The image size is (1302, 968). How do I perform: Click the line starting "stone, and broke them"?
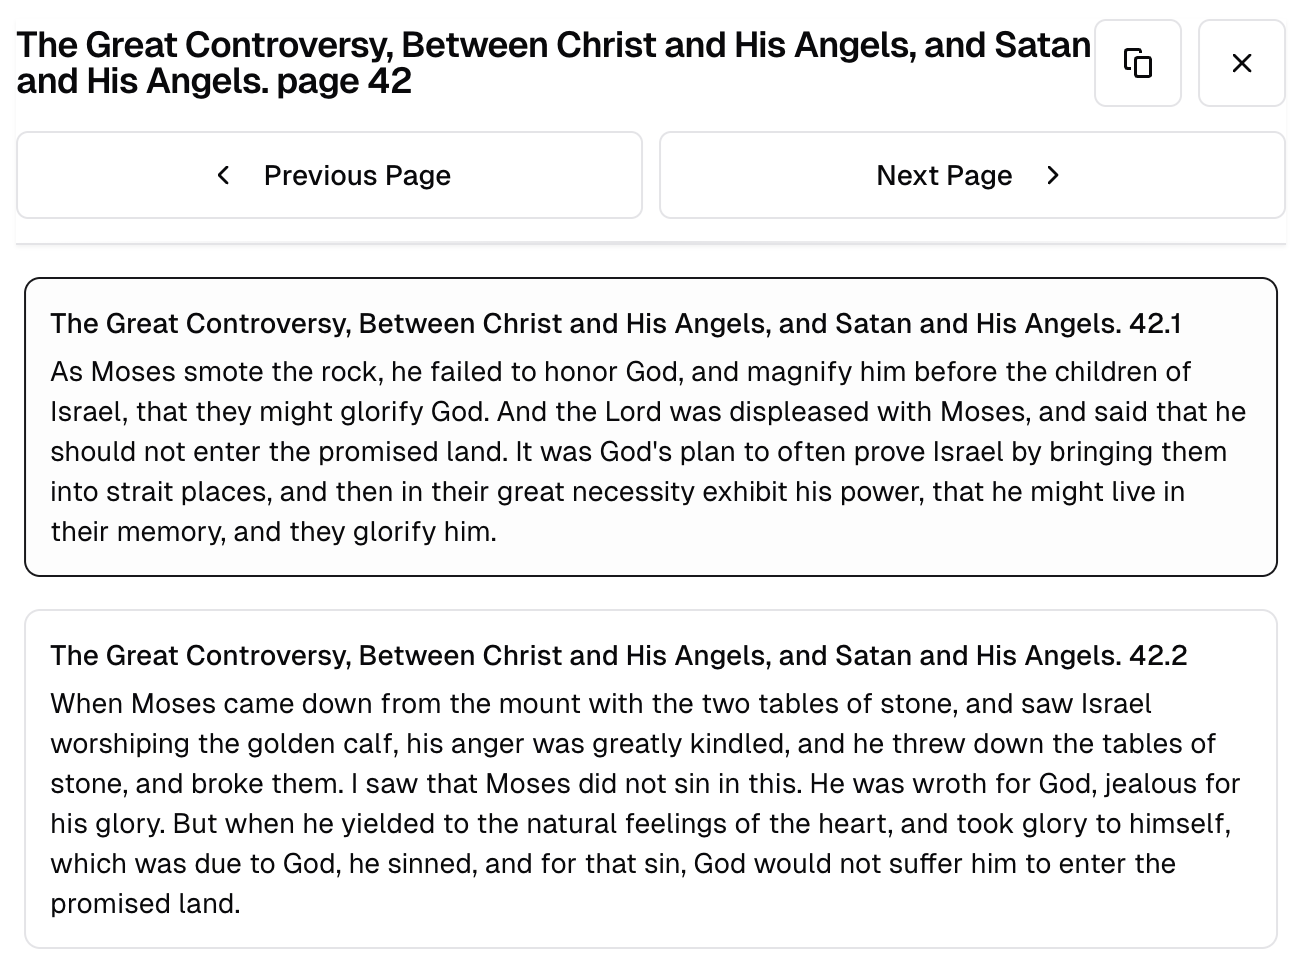[x=644, y=784]
